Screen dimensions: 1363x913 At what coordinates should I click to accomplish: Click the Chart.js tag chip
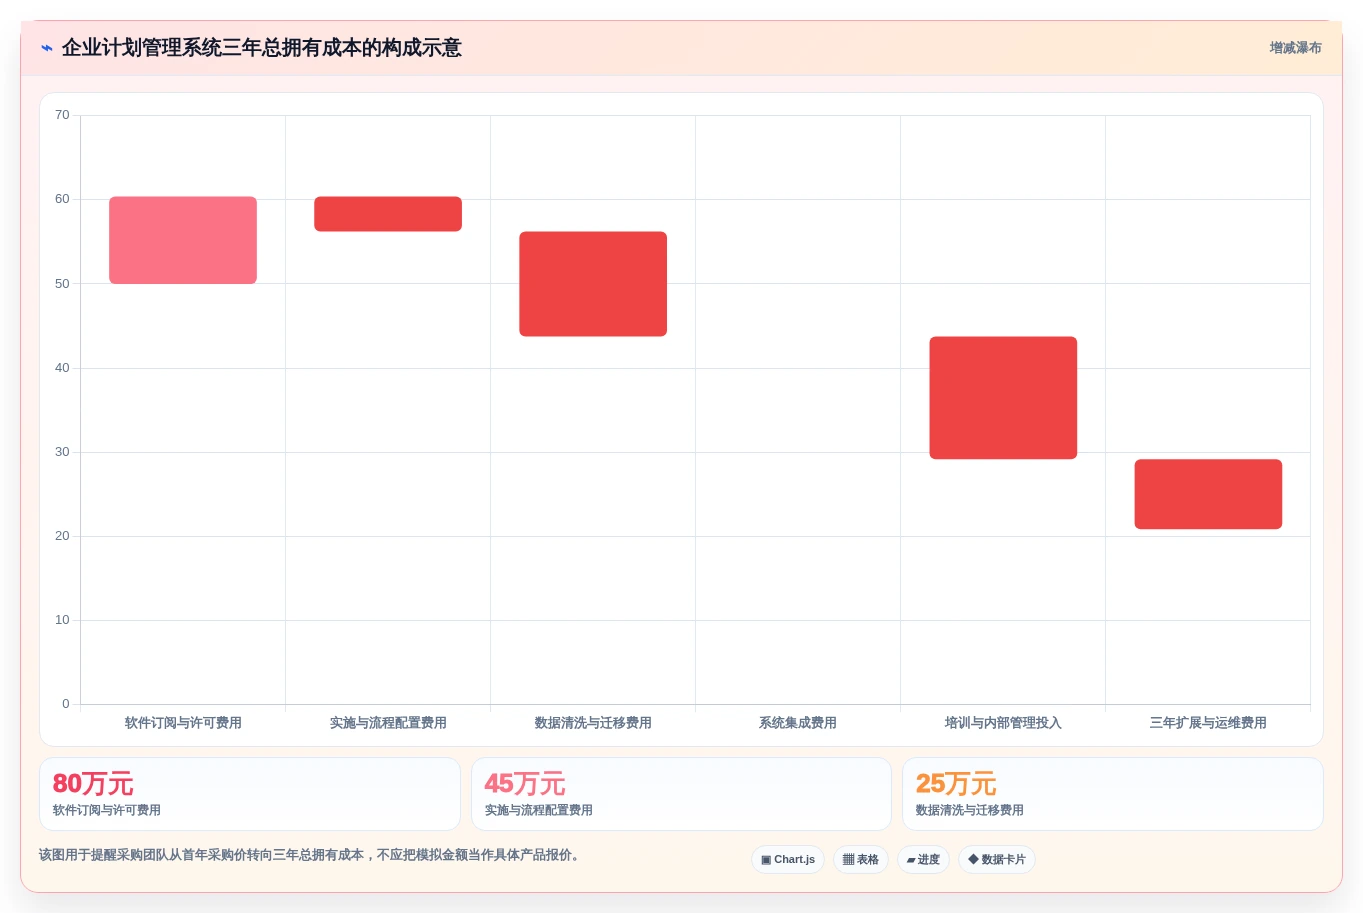point(788,860)
